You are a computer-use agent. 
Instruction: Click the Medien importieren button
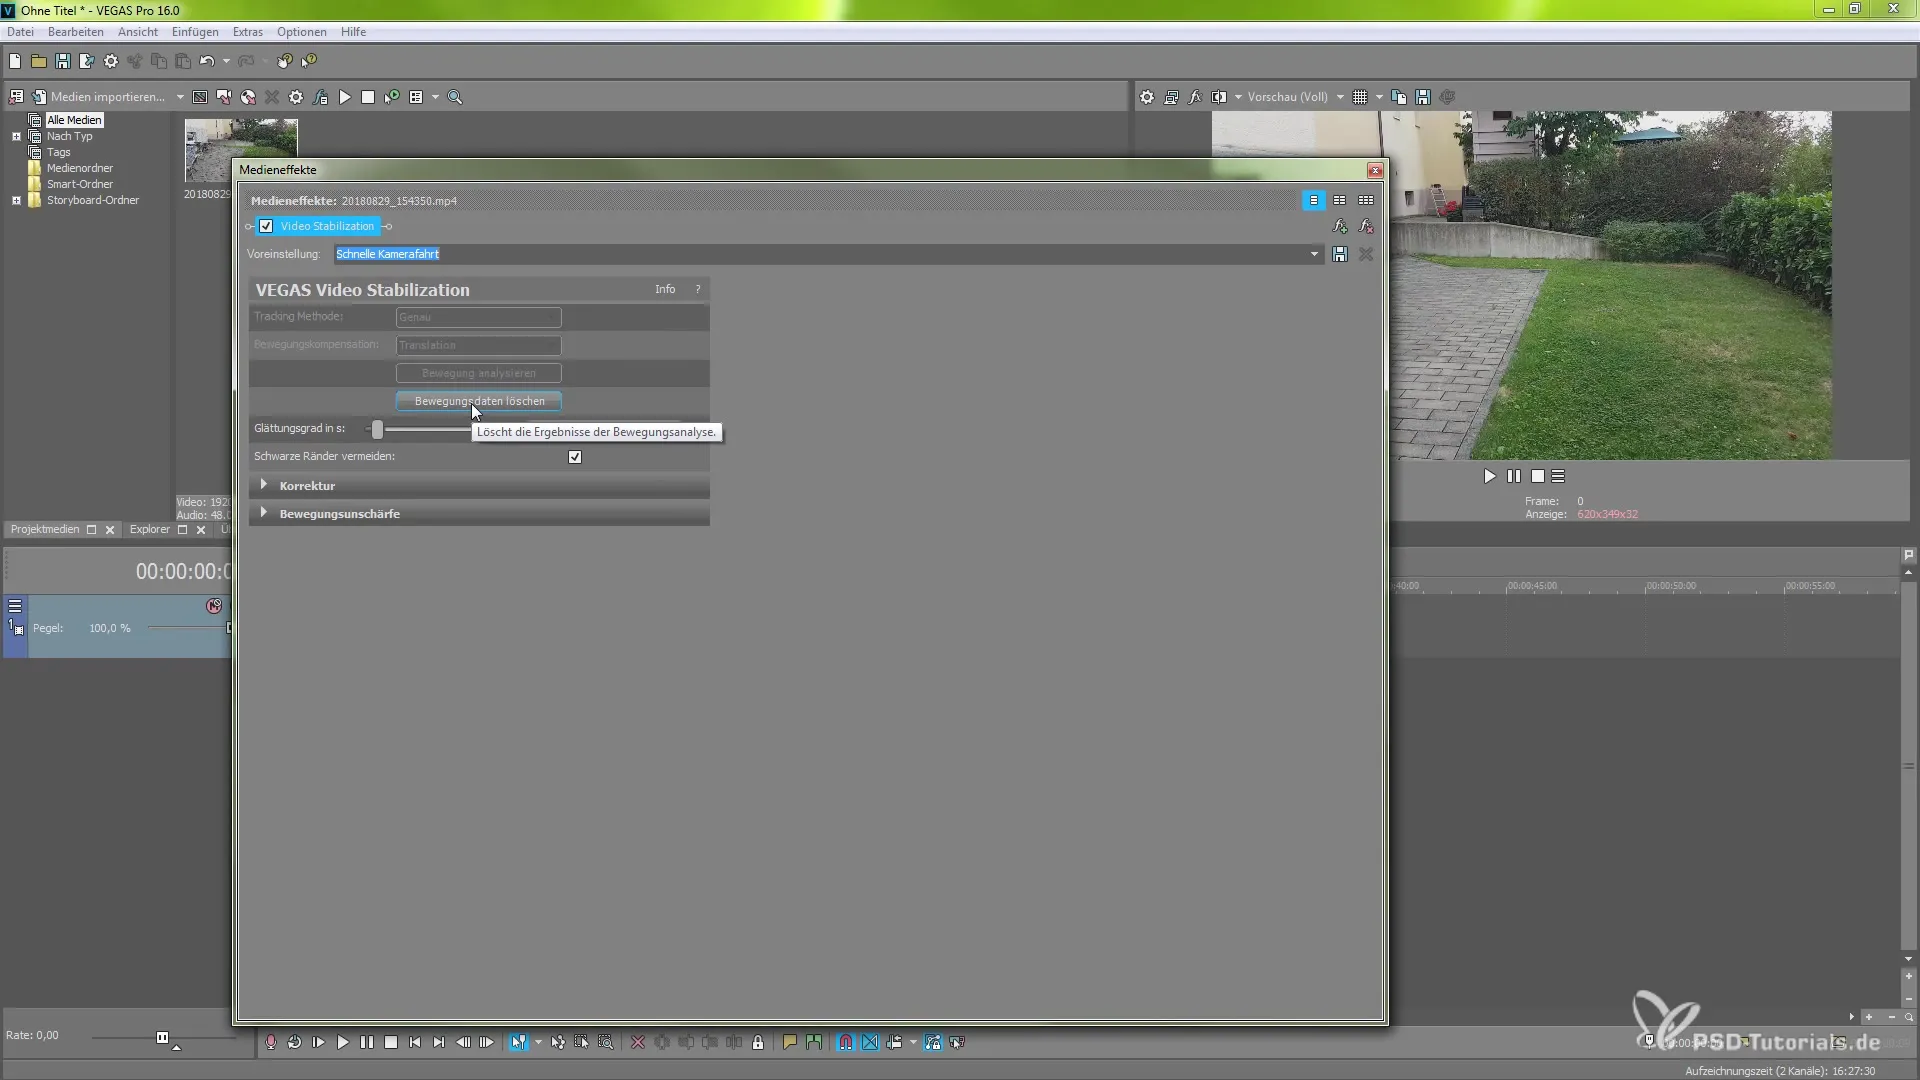tap(98, 97)
